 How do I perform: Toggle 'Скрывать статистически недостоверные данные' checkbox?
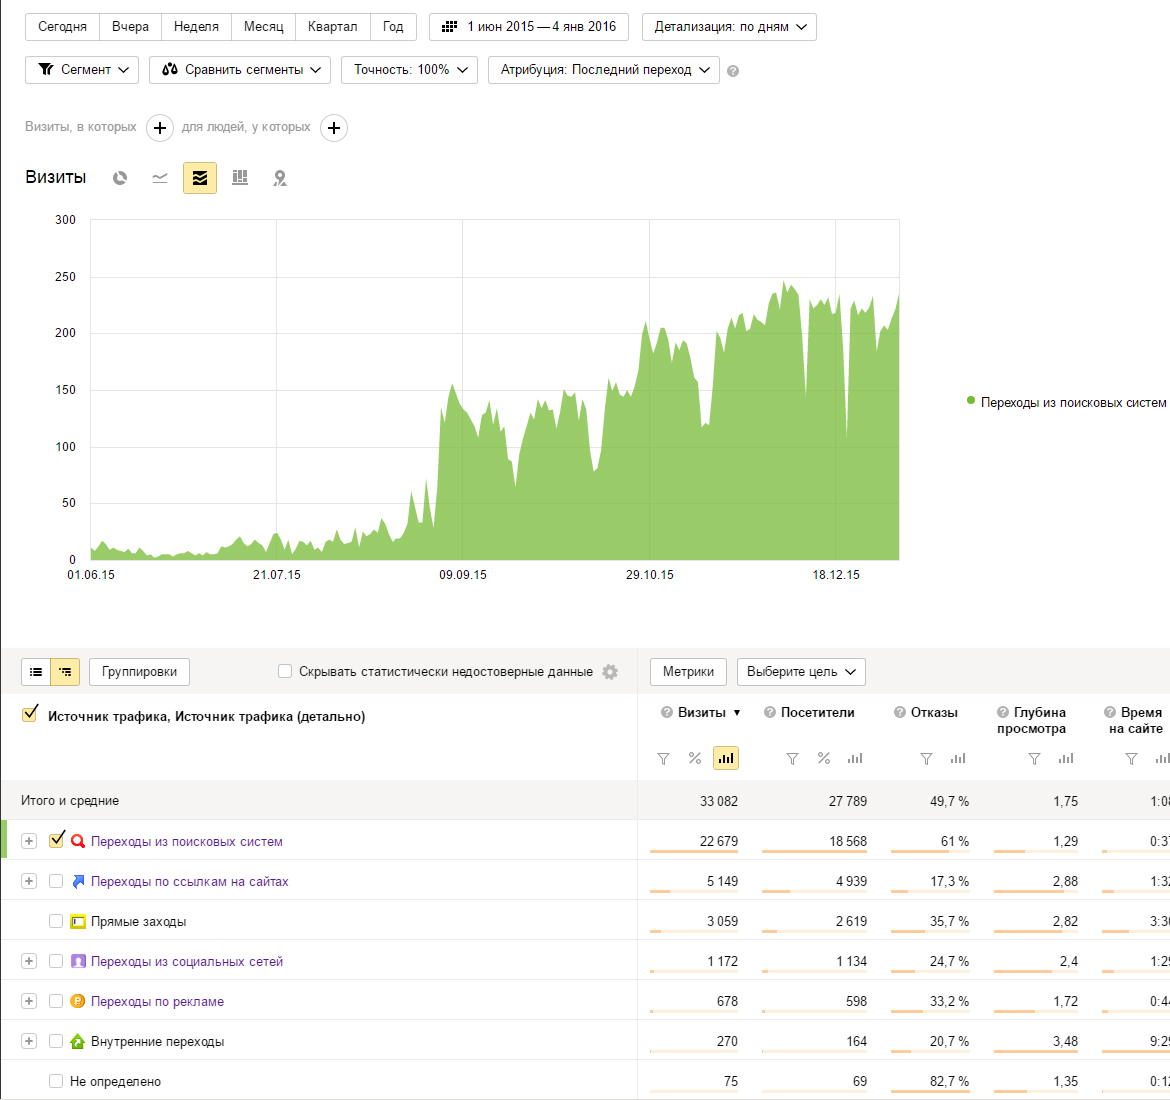pos(285,672)
